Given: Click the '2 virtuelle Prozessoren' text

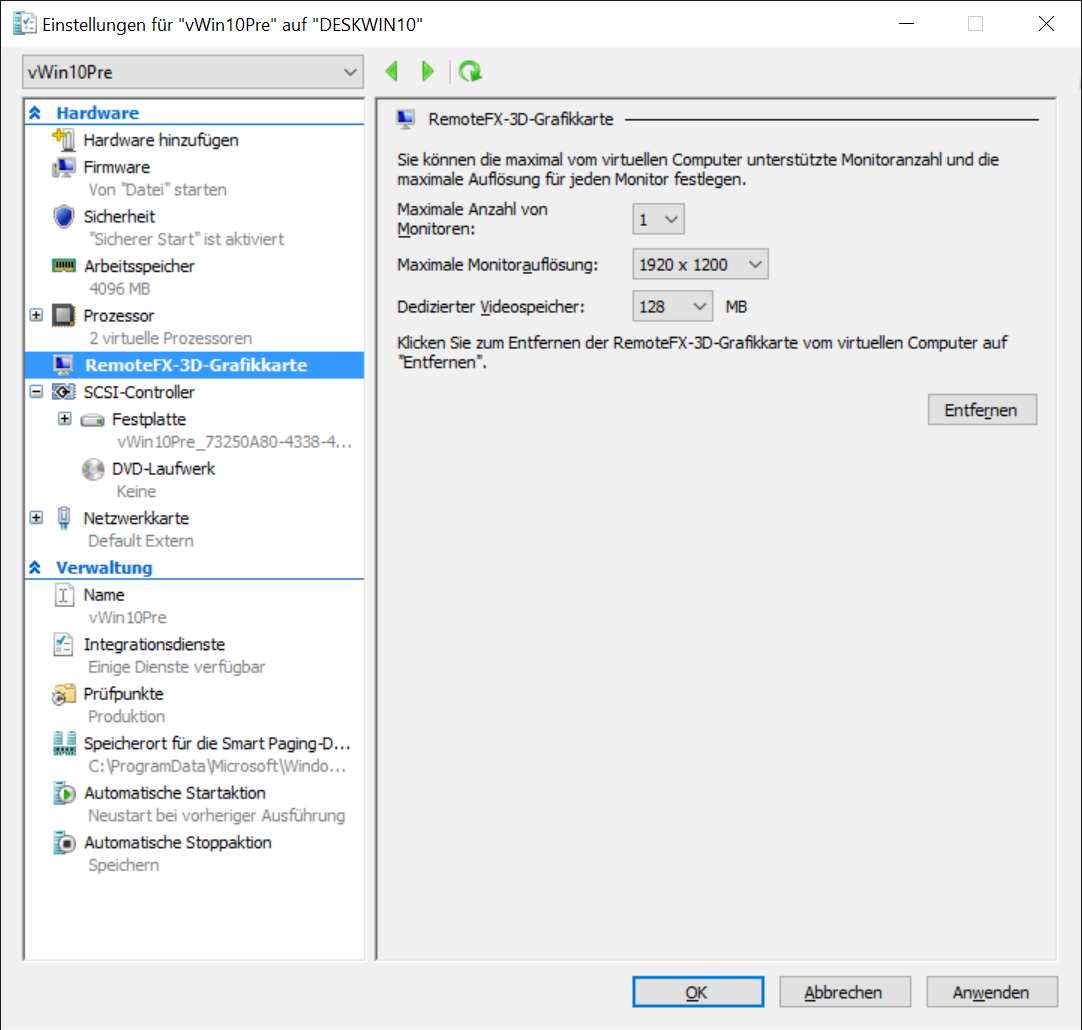Looking at the screenshot, I should click(x=170, y=338).
